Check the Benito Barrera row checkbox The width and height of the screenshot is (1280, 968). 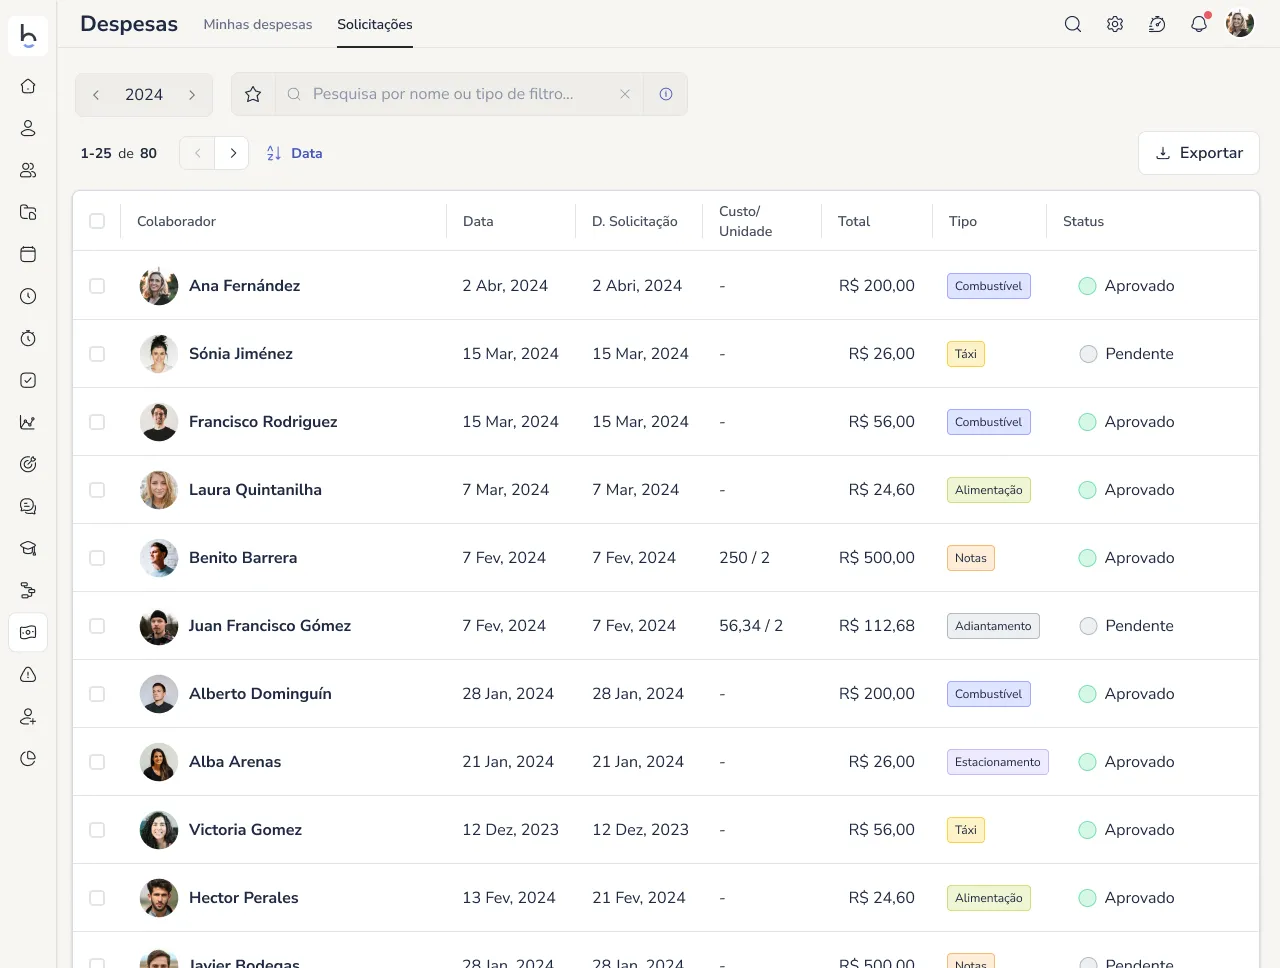pyautogui.click(x=97, y=558)
